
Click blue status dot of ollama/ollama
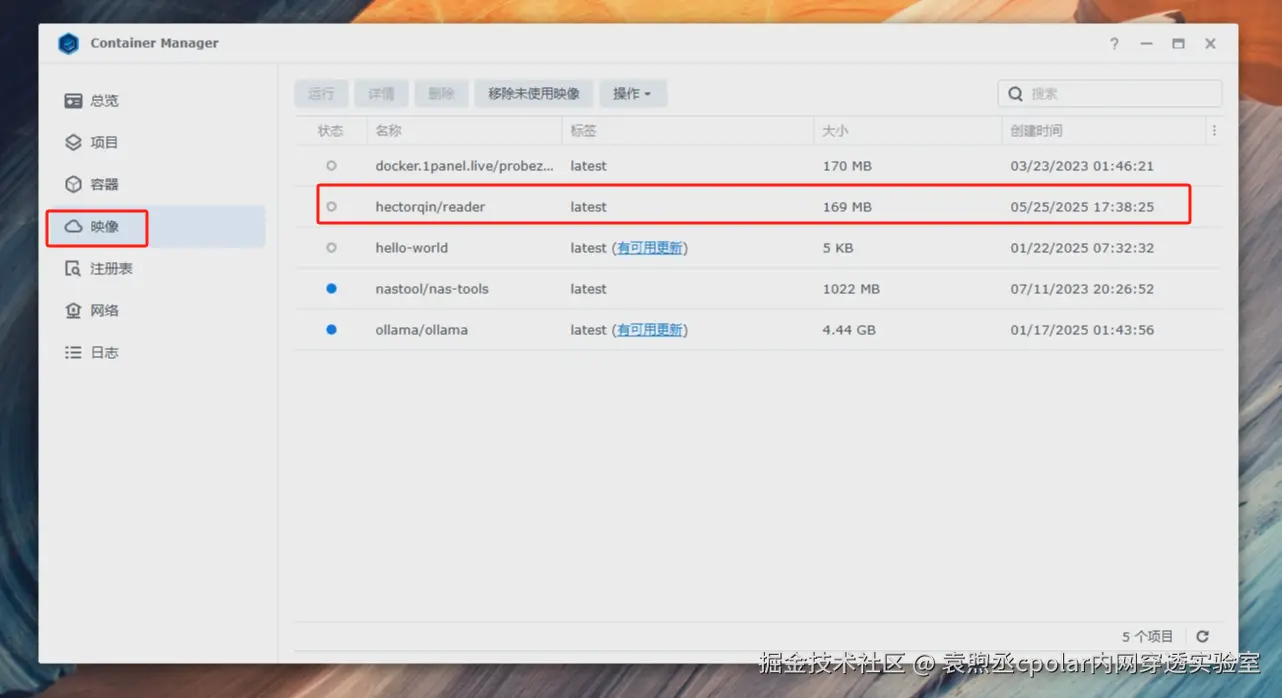pos(331,330)
